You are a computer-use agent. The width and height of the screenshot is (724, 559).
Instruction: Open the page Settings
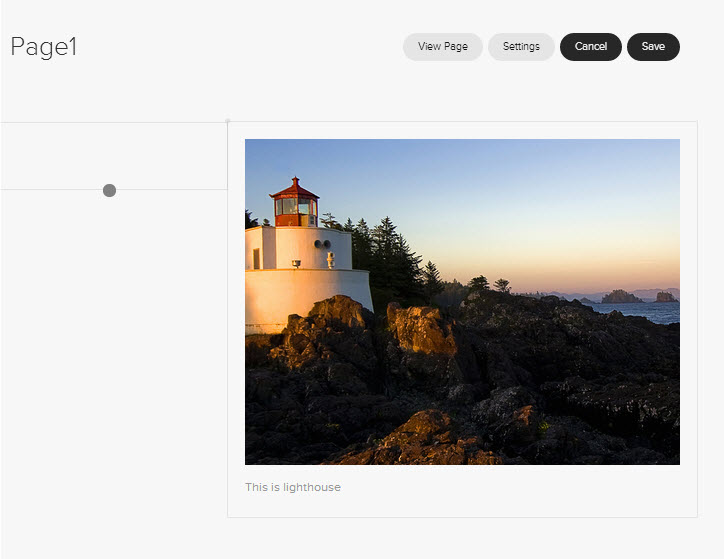pyautogui.click(x=521, y=47)
